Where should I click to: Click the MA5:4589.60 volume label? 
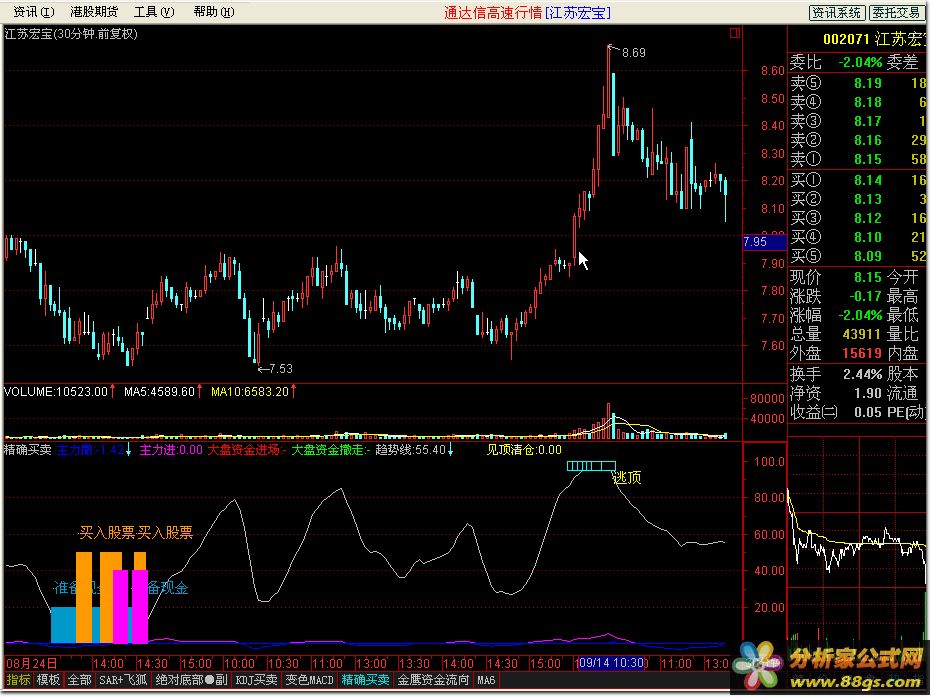pyautogui.click(x=159, y=392)
